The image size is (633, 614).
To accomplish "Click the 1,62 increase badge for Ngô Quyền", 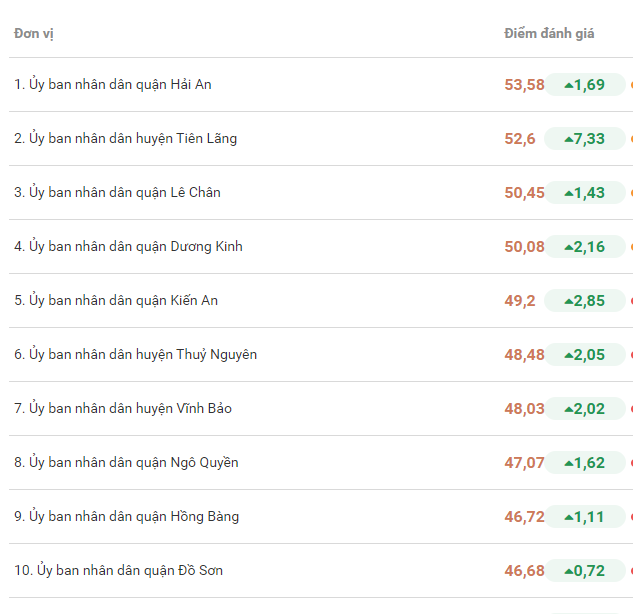I will click(x=584, y=463).
